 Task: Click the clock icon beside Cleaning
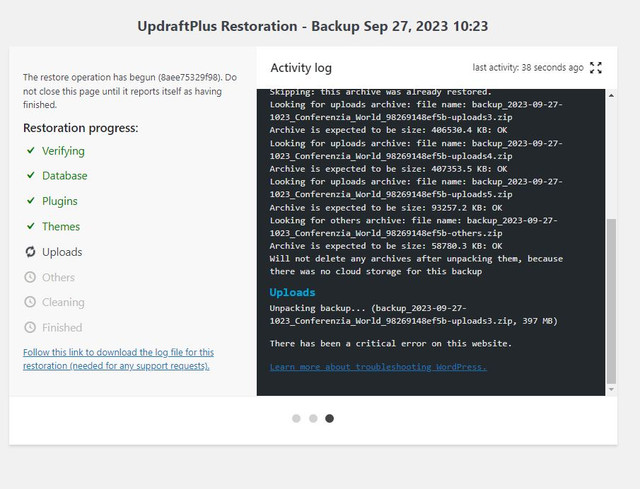(x=30, y=302)
